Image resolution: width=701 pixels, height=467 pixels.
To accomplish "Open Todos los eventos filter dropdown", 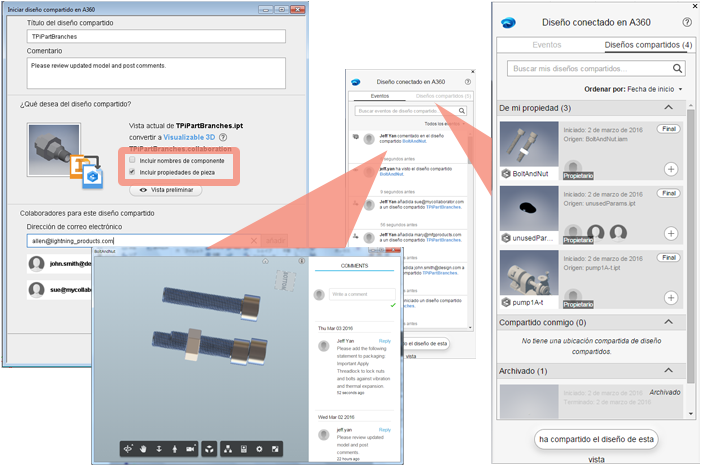I will tap(444, 124).
